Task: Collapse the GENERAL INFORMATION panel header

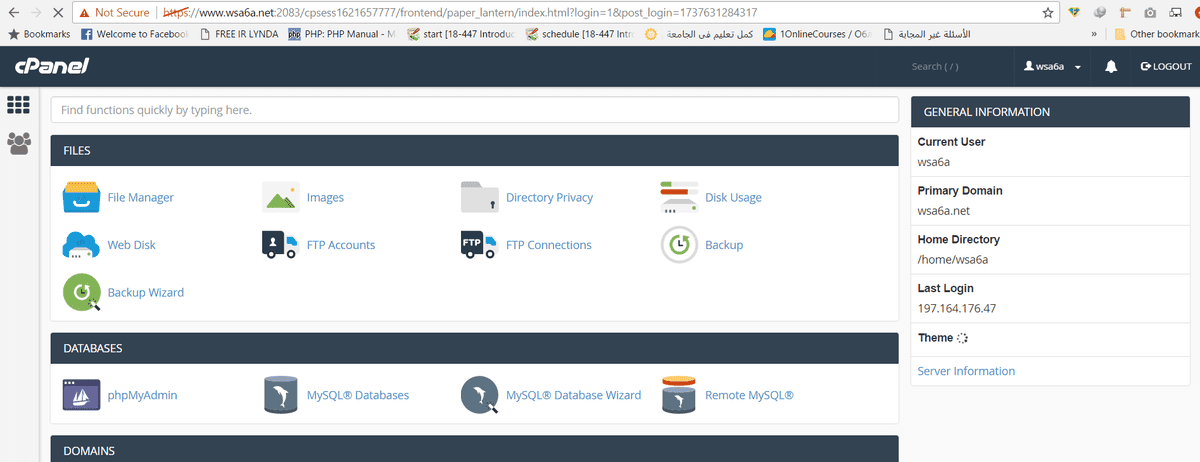Action: click(1051, 112)
